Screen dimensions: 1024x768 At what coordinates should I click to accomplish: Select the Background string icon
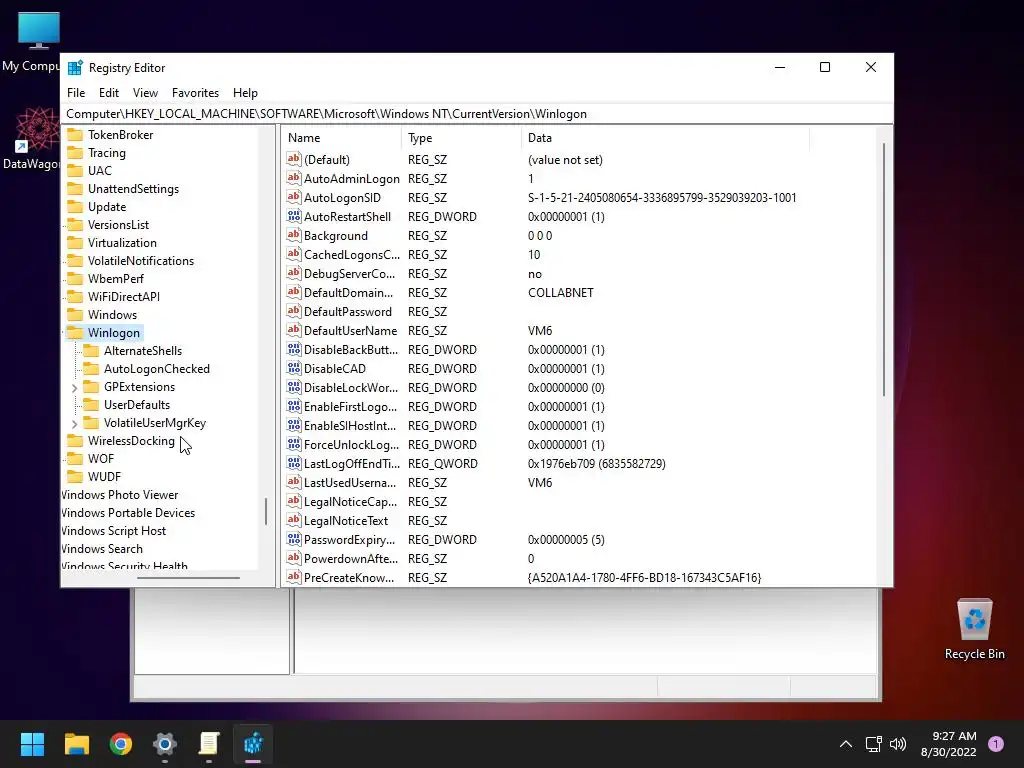pyautogui.click(x=294, y=235)
